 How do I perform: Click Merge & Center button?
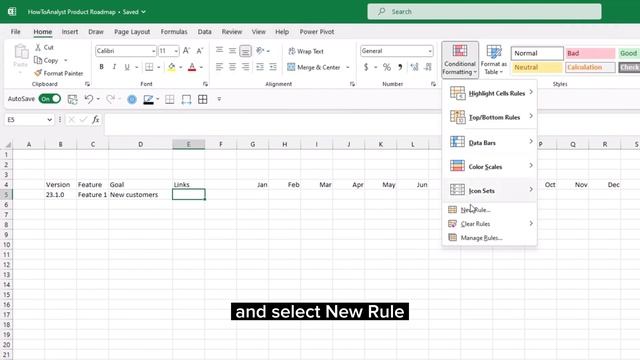tap(313, 67)
